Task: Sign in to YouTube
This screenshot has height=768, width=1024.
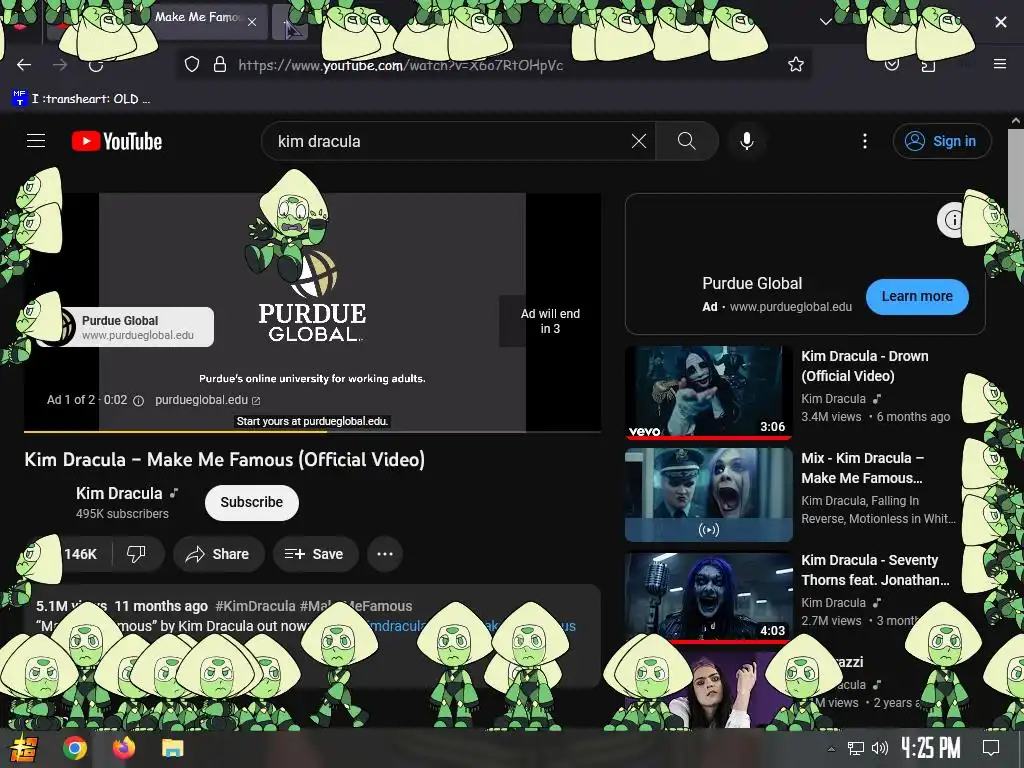Action: pyautogui.click(x=942, y=141)
